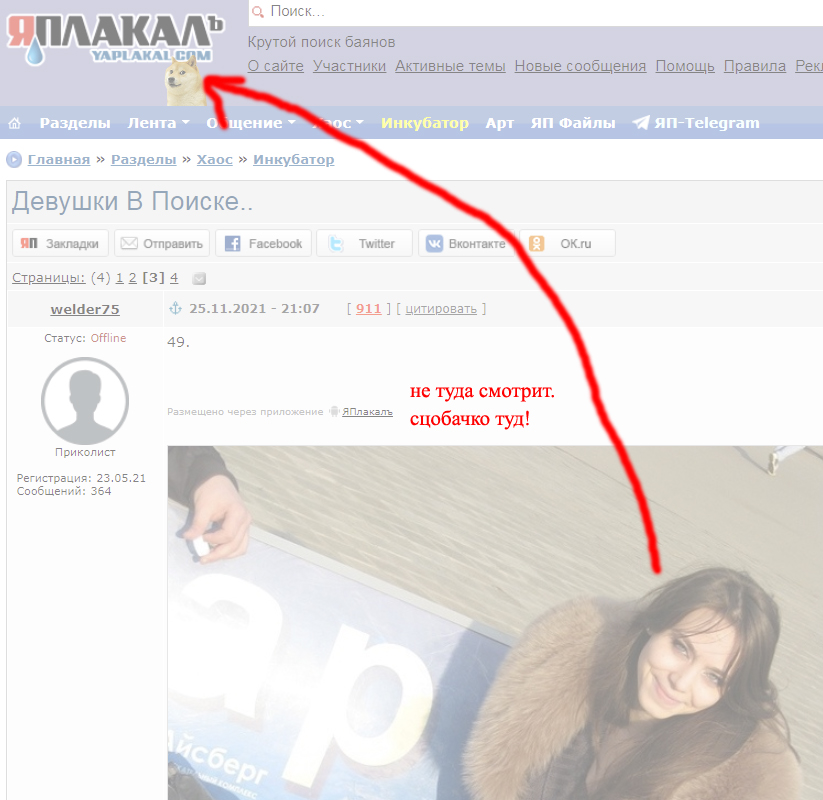Click цитировать to quote post
The width and height of the screenshot is (823, 800).
pos(441,309)
